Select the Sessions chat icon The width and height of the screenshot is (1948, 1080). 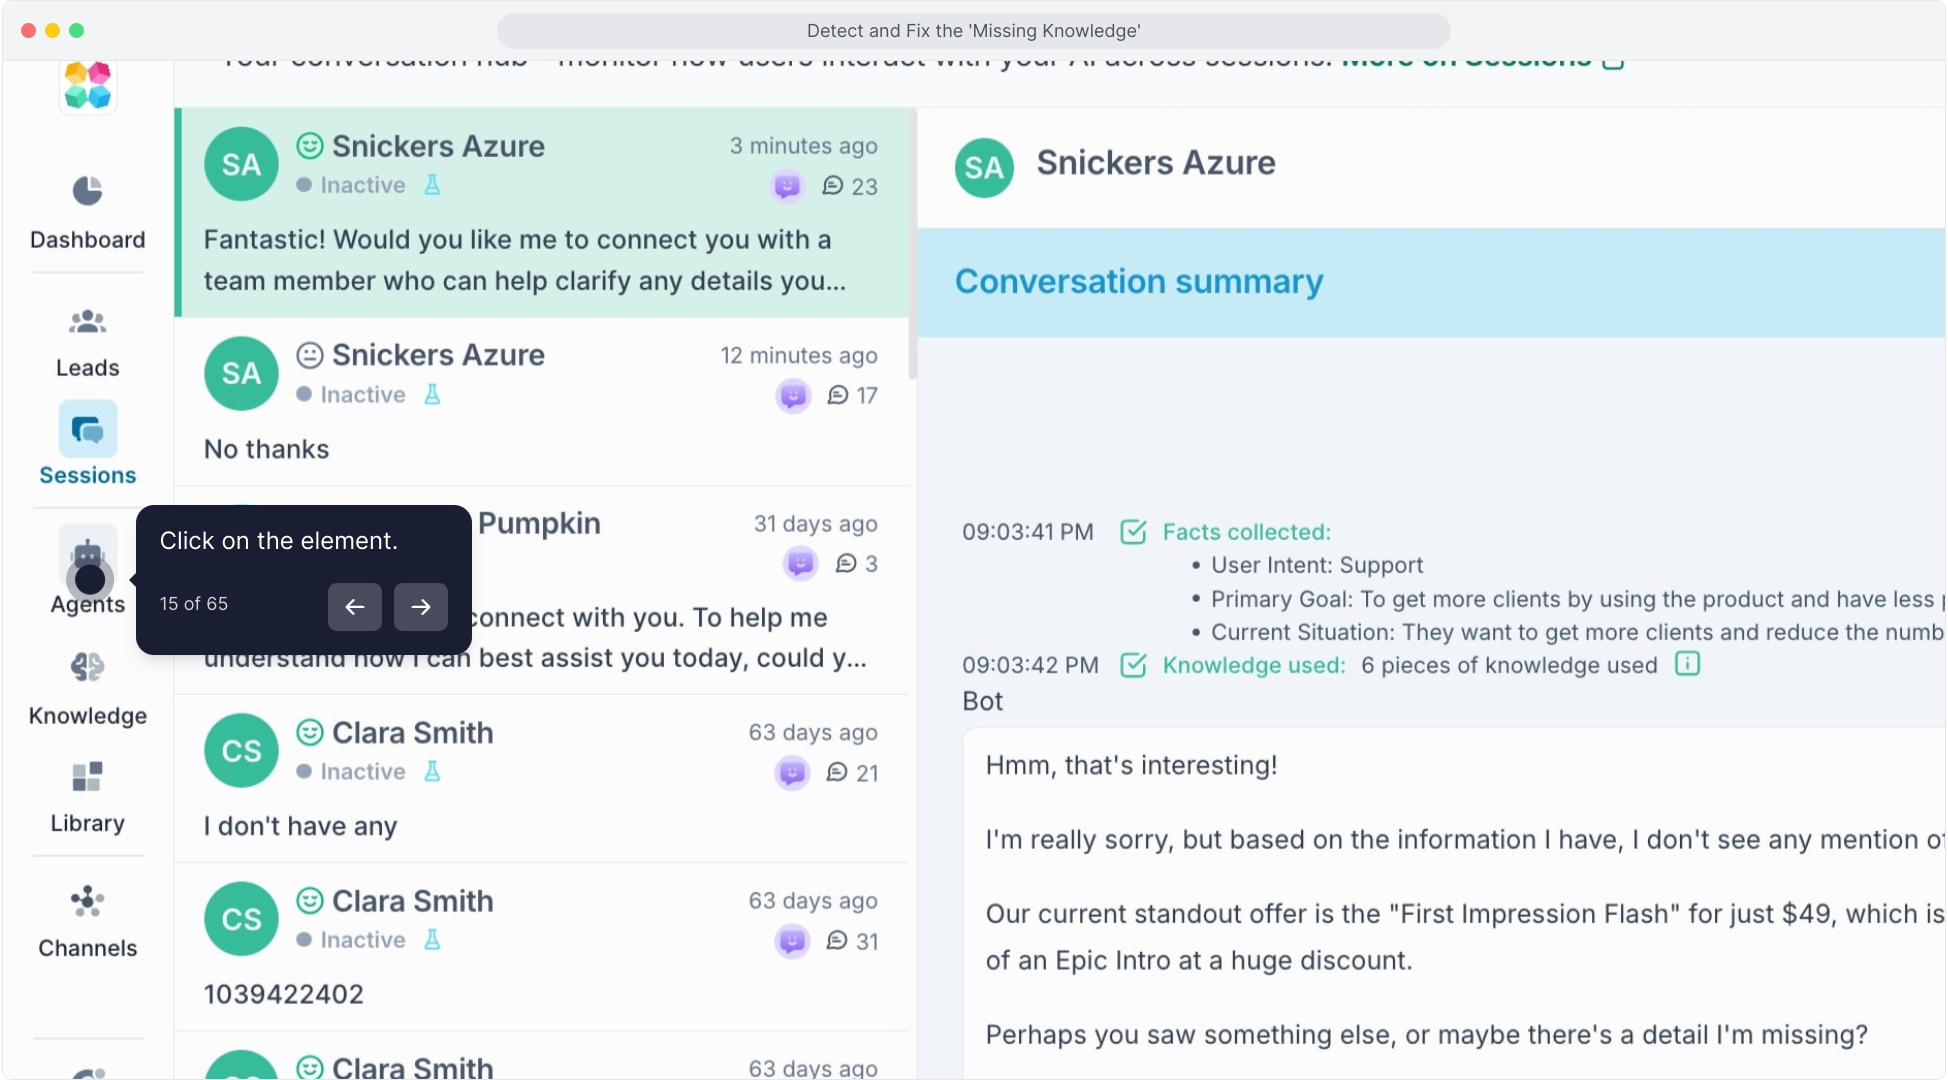[87, 430]
